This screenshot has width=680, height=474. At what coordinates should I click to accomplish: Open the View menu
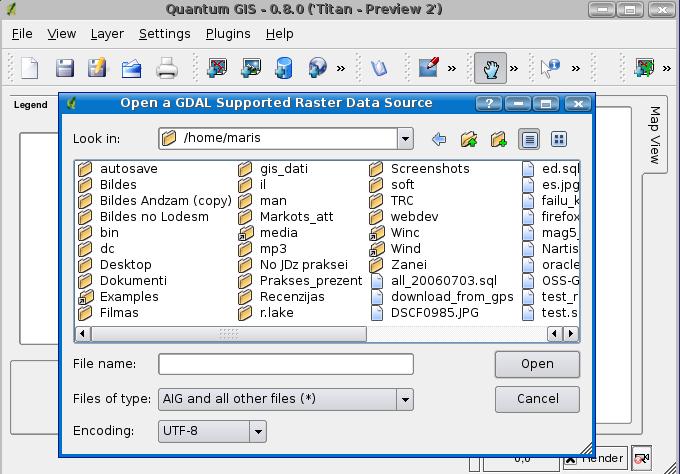(x=62, y=34)
